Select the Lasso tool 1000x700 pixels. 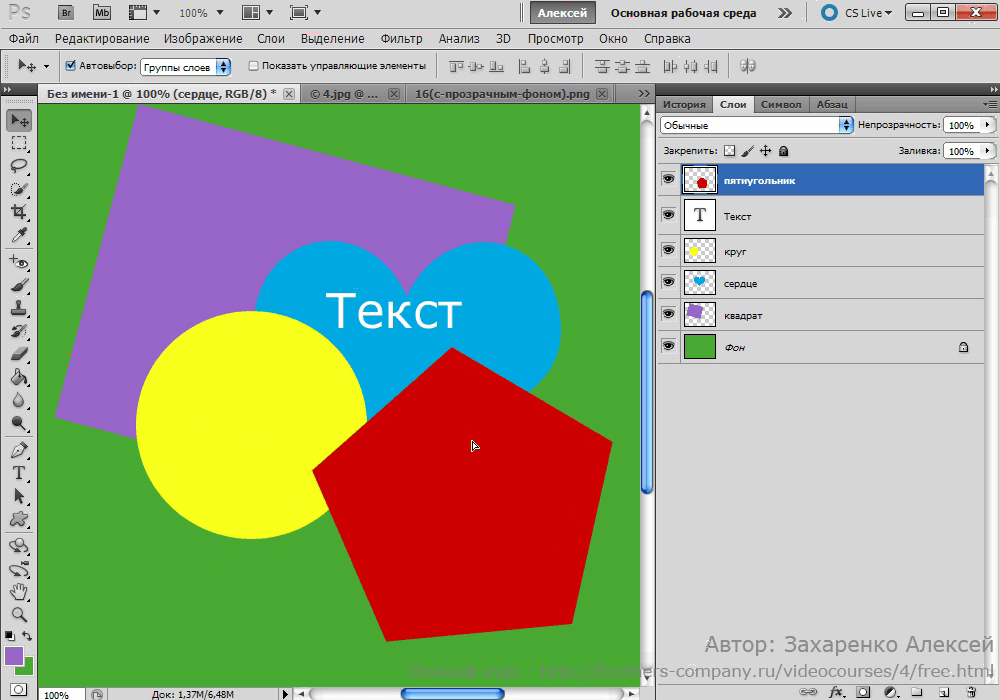pyautogui.click(x=19, y=166)
